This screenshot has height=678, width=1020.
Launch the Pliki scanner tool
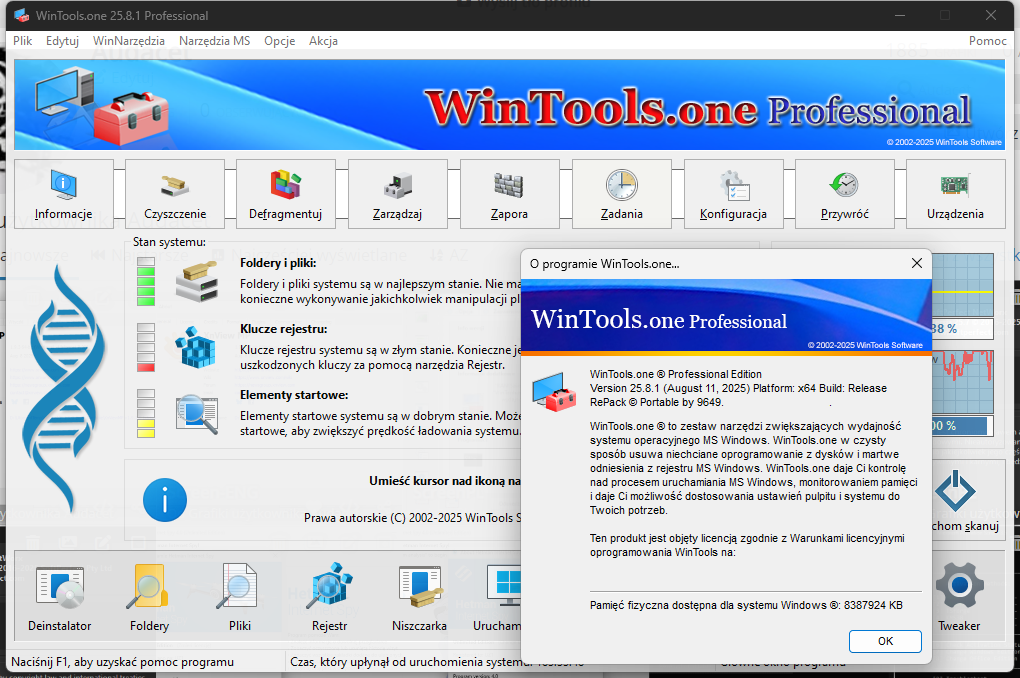tap(239, 597)
